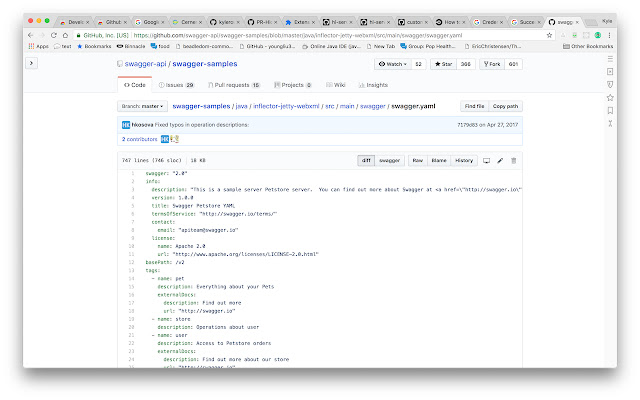Open the Blame view
This screenshot has width=640, height=400.
tap(439, 160)
